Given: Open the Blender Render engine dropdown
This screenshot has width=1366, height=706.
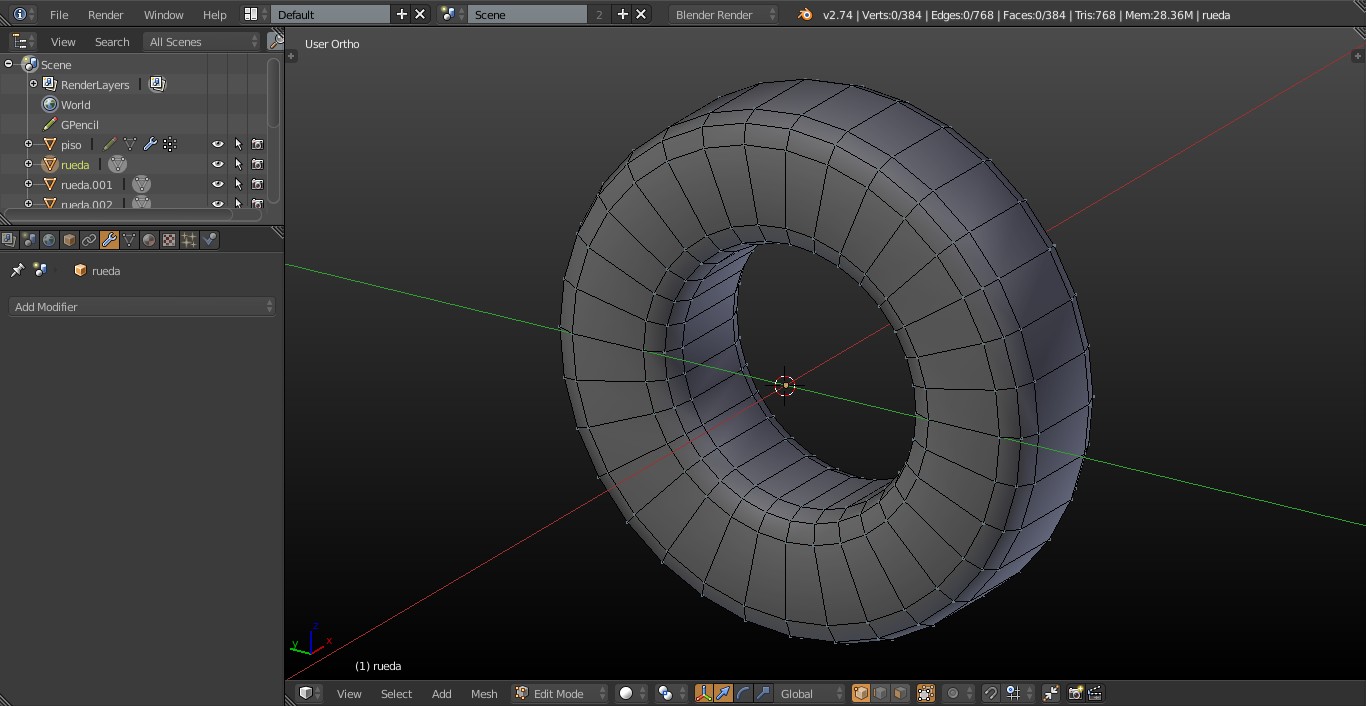Looking at the screenshot, I should click(x=724, y=14).
